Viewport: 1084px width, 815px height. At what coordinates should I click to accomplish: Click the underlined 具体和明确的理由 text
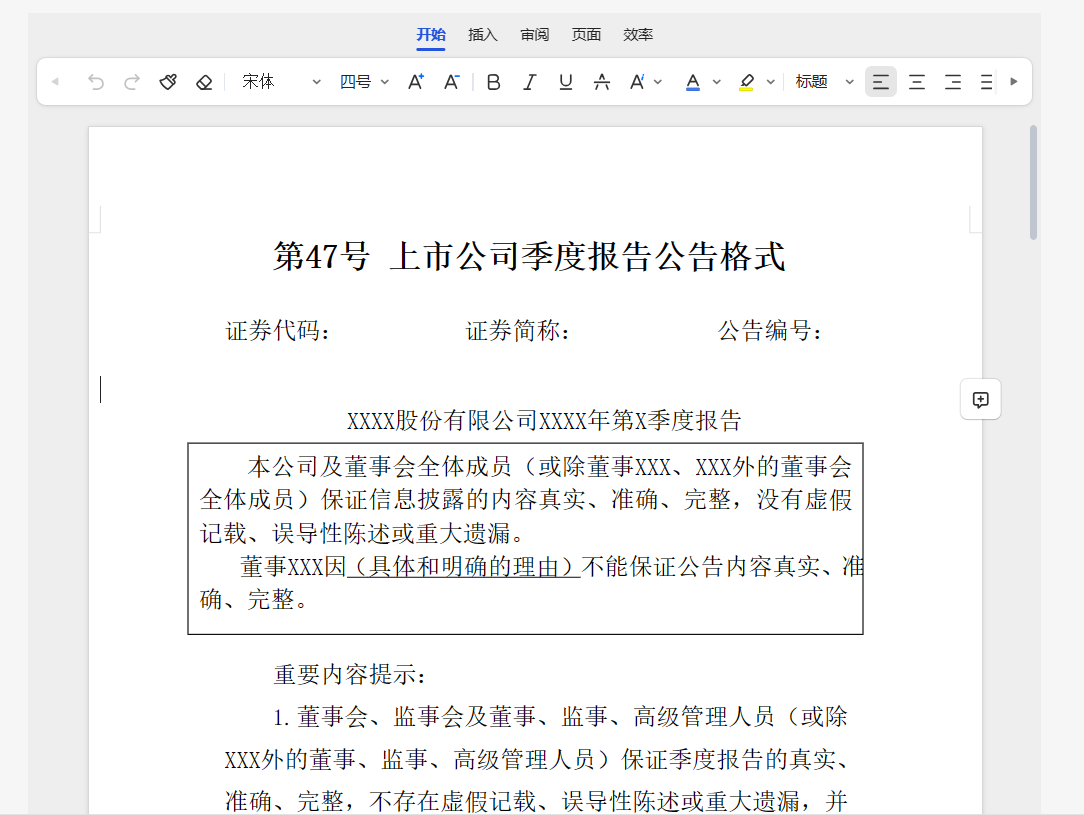[x=463, y=567]
